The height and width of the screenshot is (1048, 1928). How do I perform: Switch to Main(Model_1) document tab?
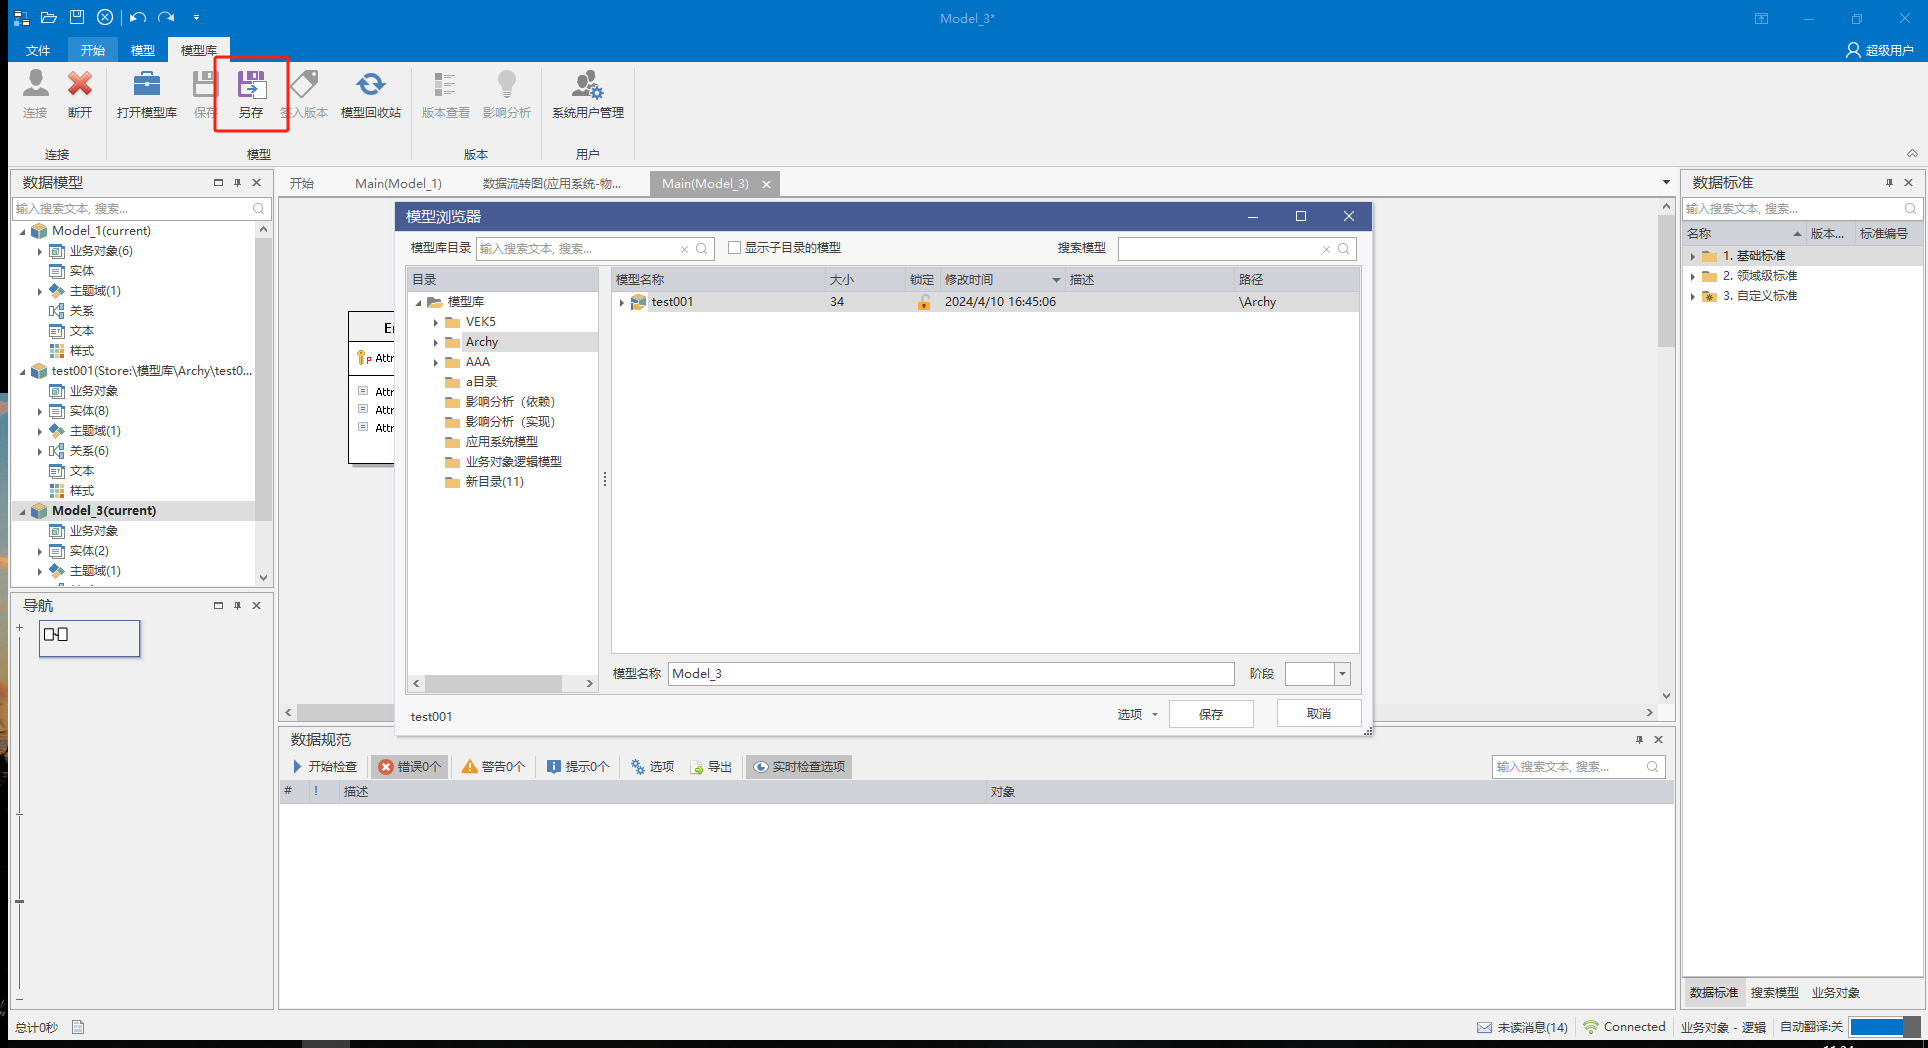(x=398, y=183)
